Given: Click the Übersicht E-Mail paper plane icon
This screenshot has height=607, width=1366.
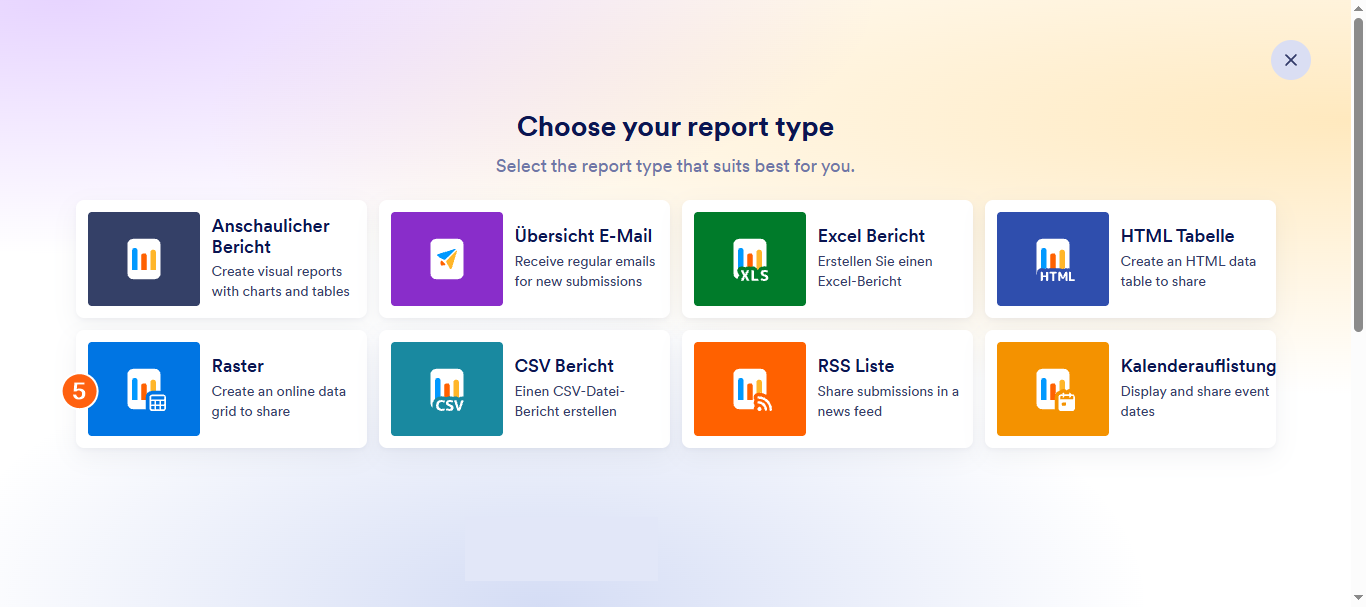Looking at the screenshot, I should tap(447, 259).
